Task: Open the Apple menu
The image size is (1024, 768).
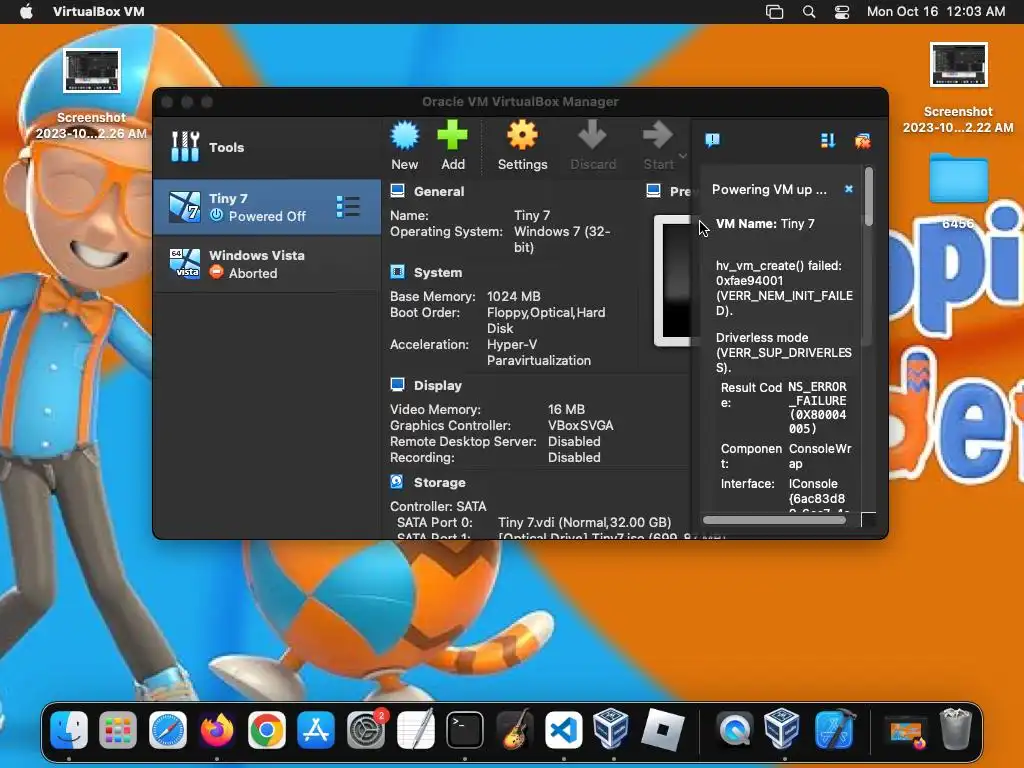Action: click(x=26, y=11)
